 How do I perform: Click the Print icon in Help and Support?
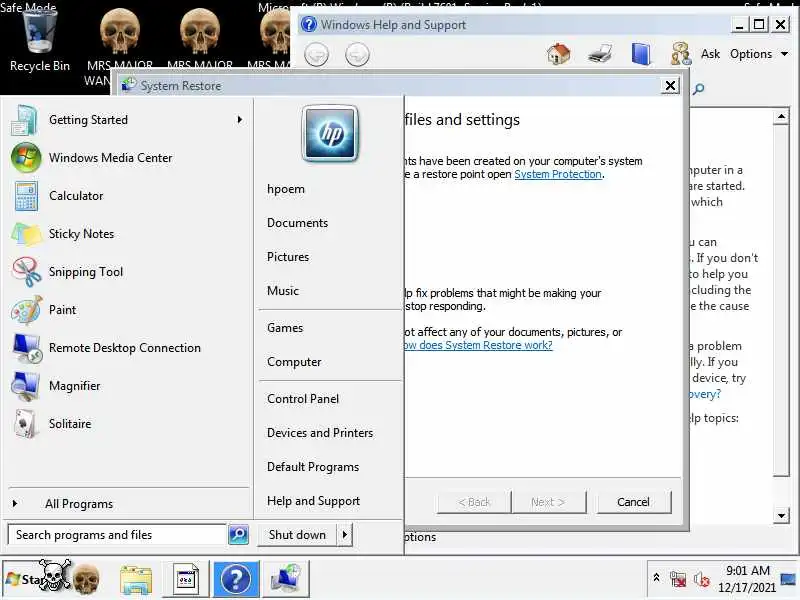599,54
